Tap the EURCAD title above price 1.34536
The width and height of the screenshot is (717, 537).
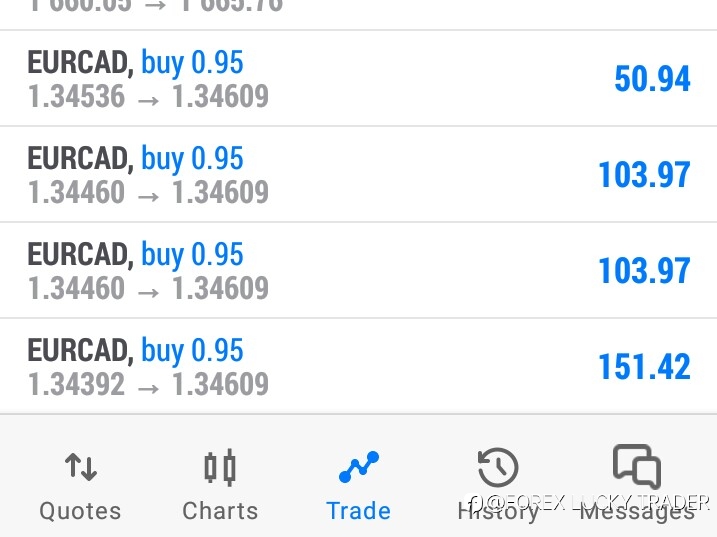coord(80,63)
